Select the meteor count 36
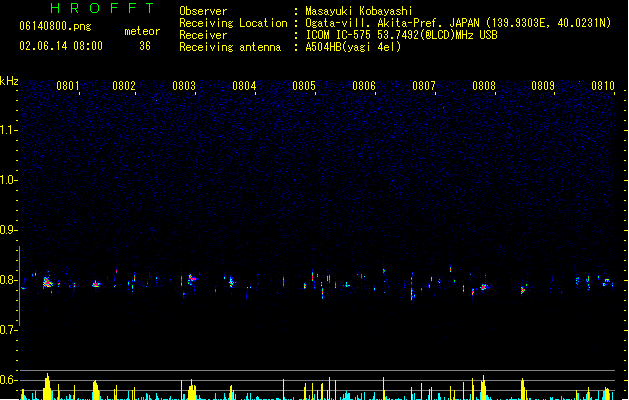Viewport: 629px width, 400px height. click(x=145, y=46)
